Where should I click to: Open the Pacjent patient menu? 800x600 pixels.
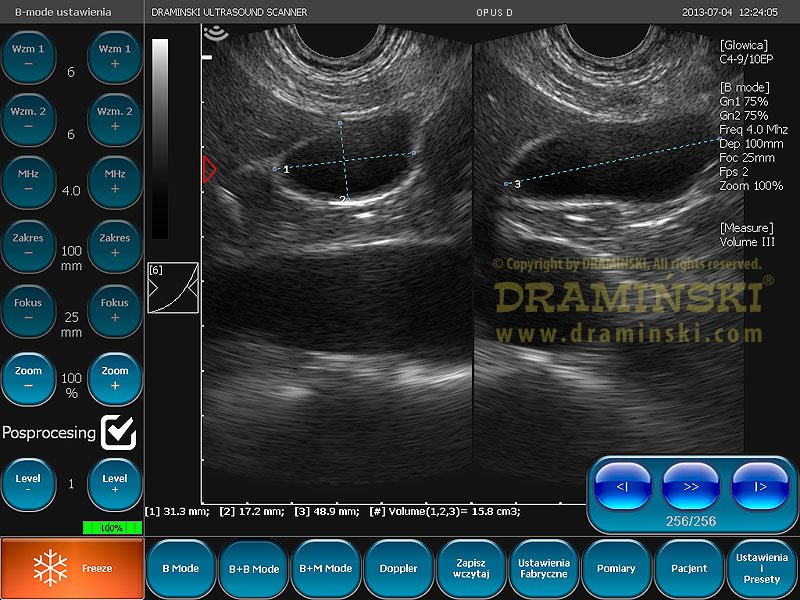(x=689, y=568)
